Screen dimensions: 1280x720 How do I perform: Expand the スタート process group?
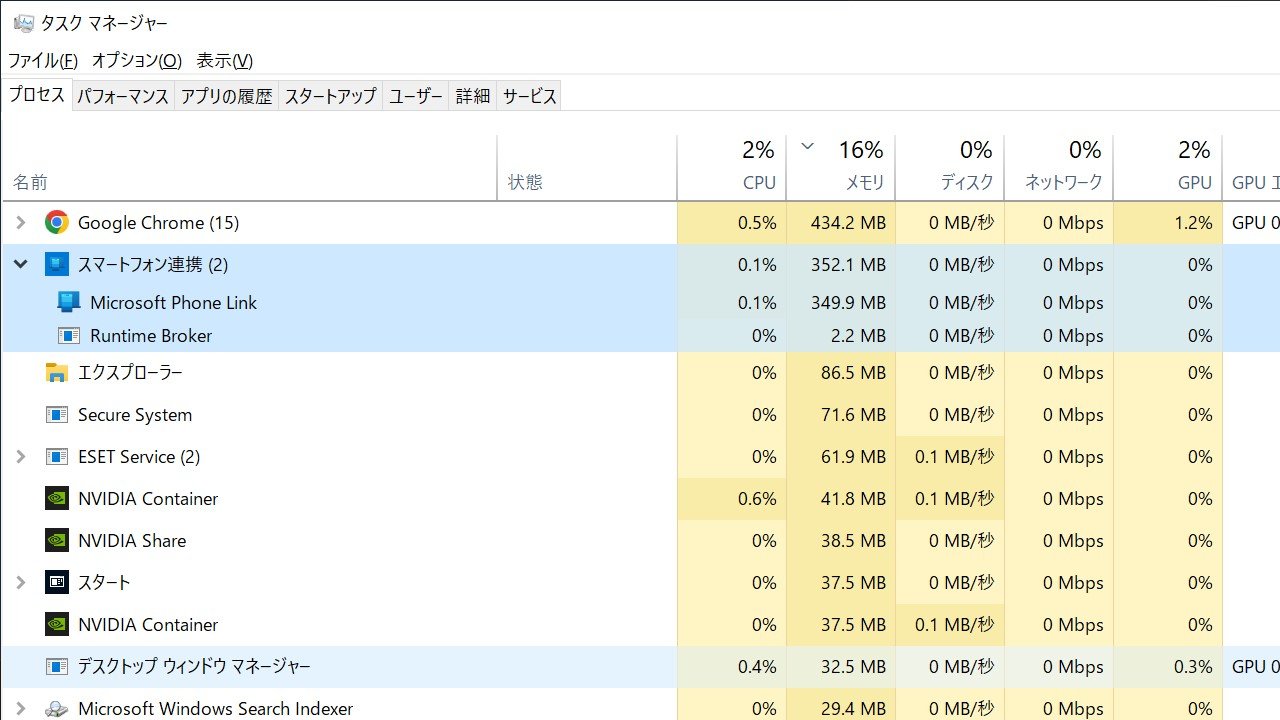pyautogui.click(x=20, y=582)
